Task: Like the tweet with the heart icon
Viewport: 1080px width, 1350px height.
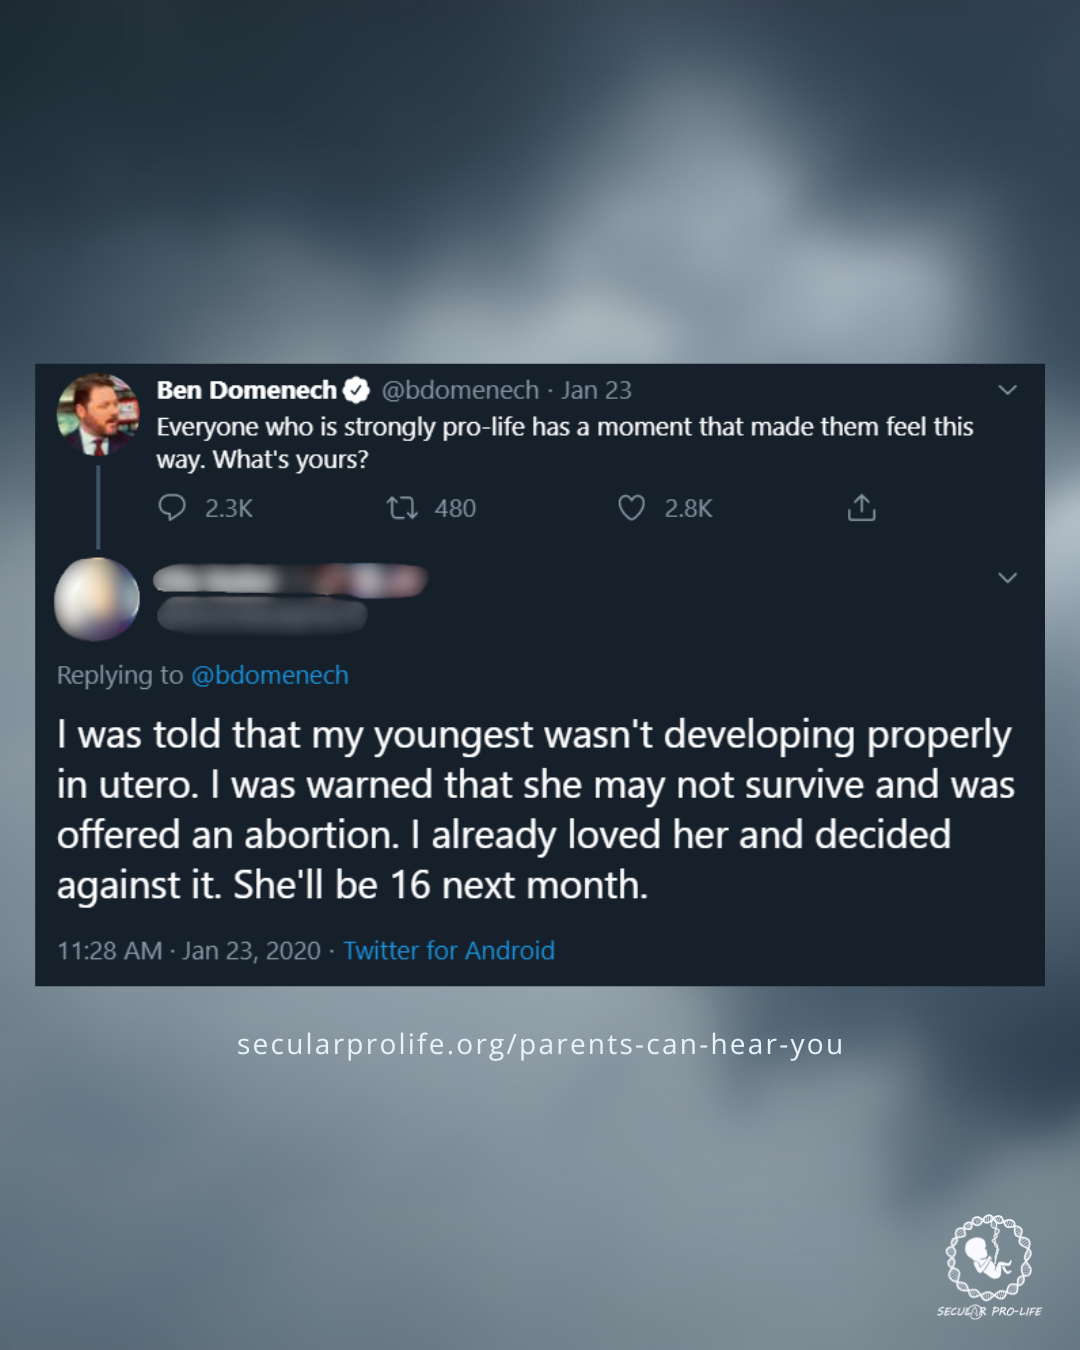Action: coord(631,508)
